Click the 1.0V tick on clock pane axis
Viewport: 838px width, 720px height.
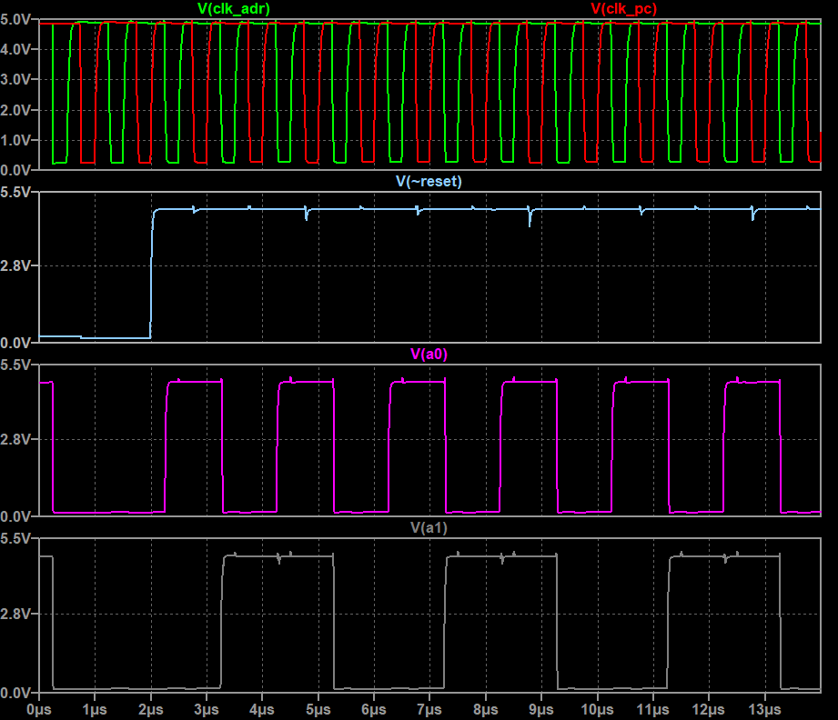[x=17, y=141]
